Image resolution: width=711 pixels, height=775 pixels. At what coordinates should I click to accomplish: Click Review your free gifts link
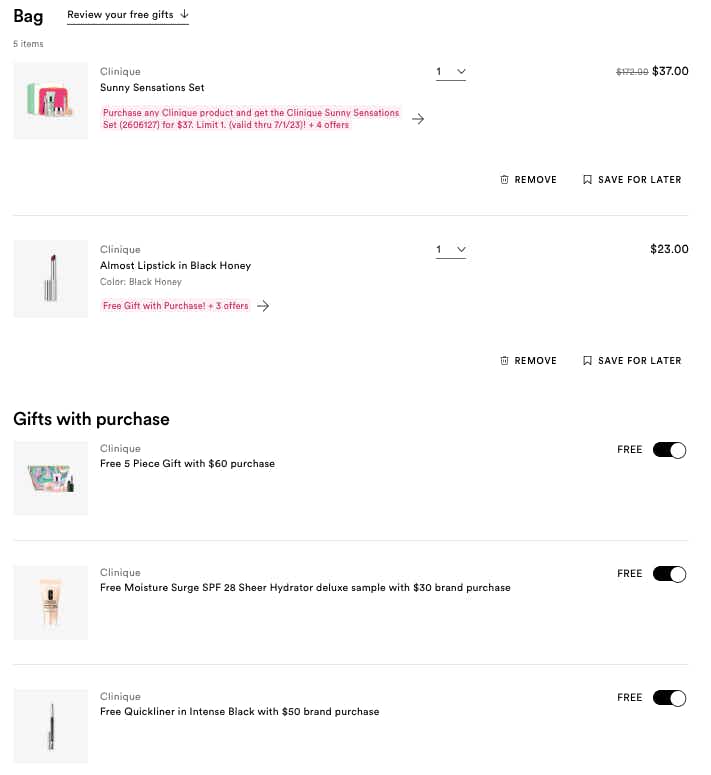[x=121, y=15]
